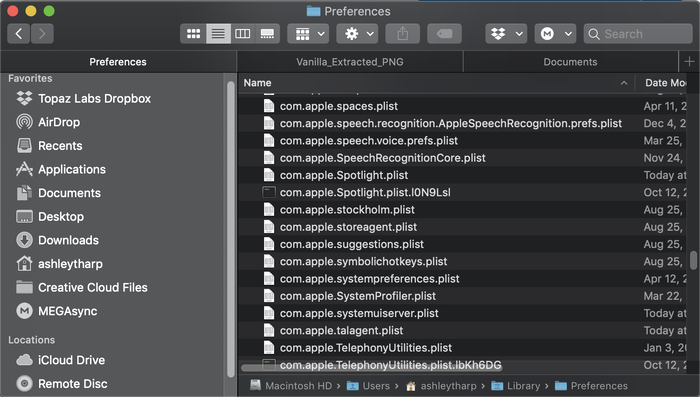Open Remote Disc in the sidebar
Viewport: 700px width, 397px height.
point(72,384)
